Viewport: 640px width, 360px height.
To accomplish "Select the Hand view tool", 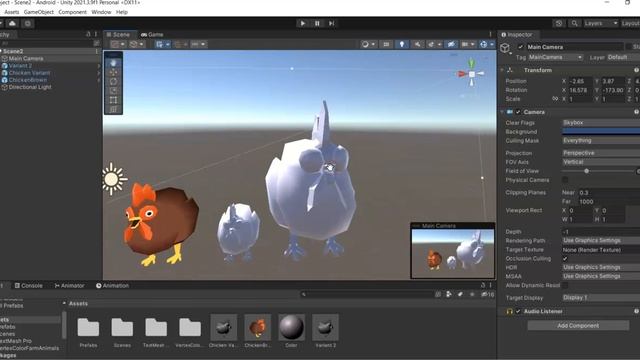I will pos(113,63).
